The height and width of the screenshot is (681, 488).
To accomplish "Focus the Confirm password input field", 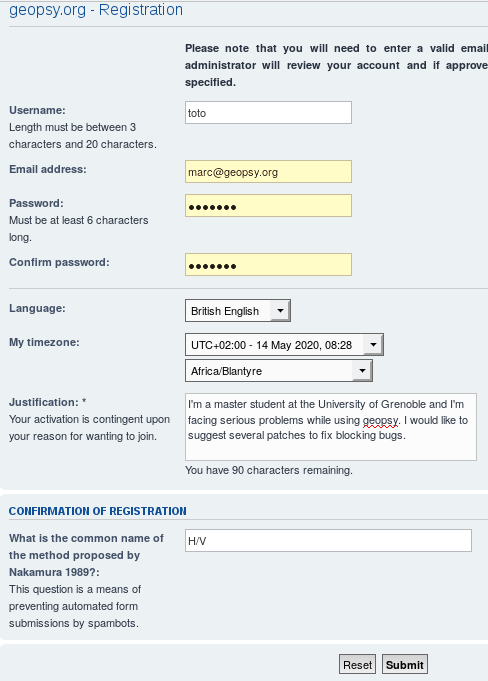I will tap(268, 265).
